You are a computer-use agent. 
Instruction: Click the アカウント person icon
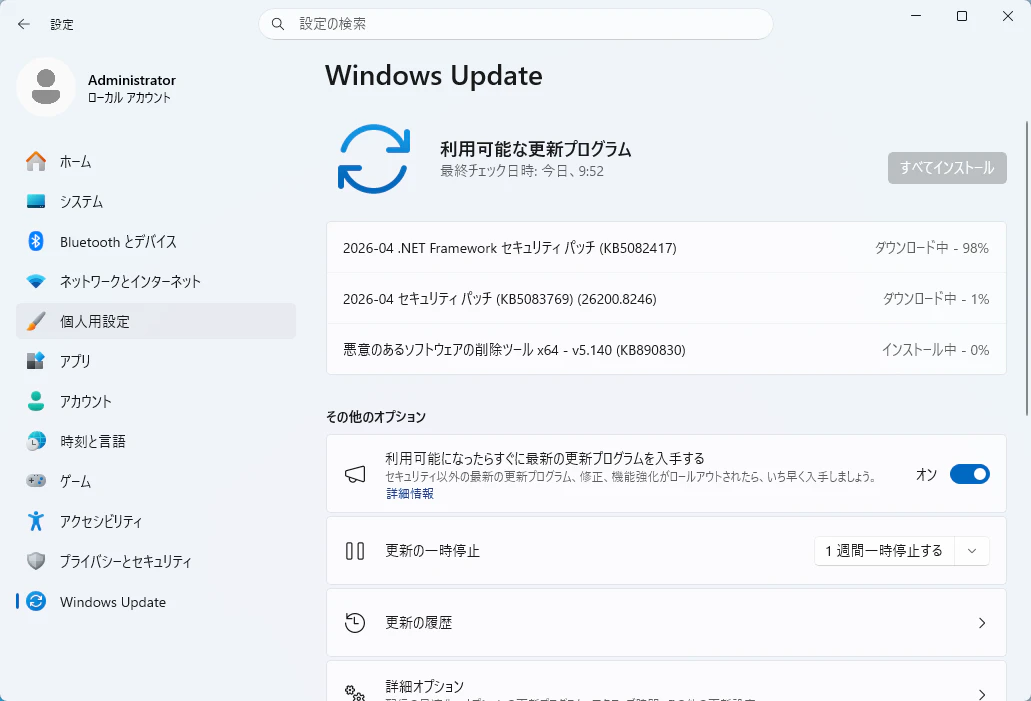pos(36,401)
